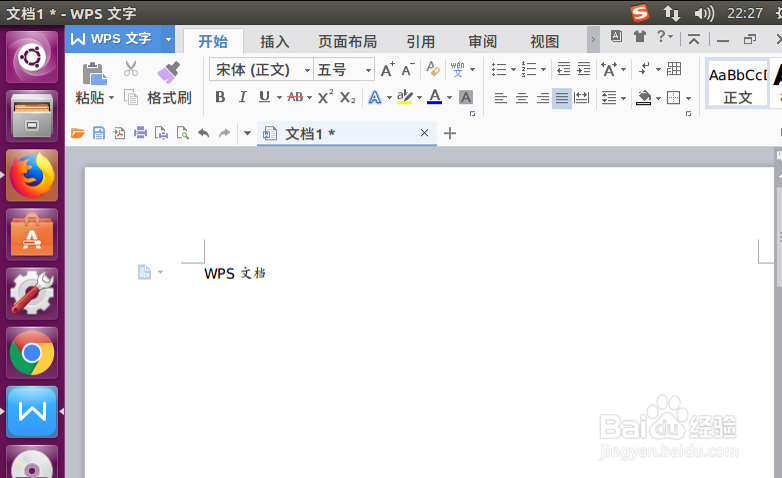Viewport: 782px width, 478px height.
Task: Open paragraph dialog launcher in corner
Action: 688,114
